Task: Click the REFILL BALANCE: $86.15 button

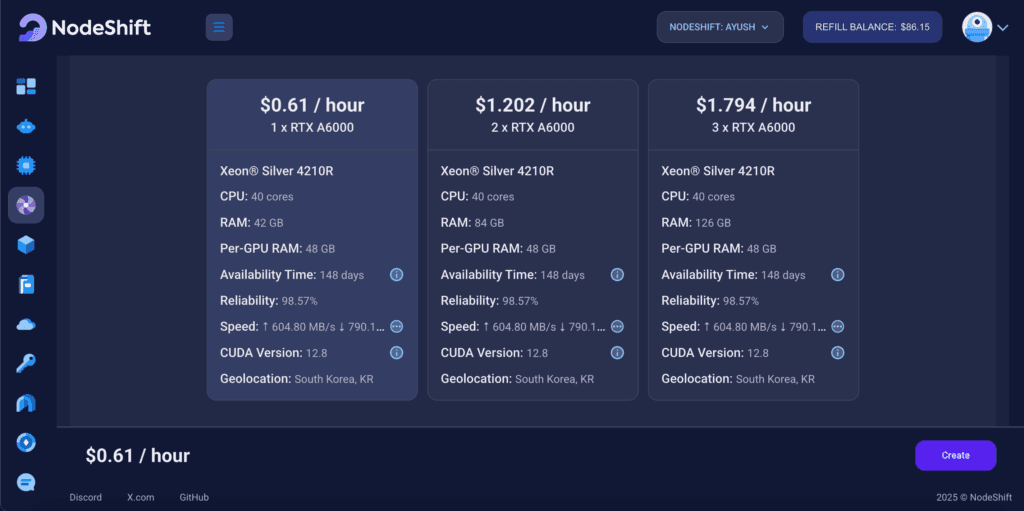Action: [872, 27]
